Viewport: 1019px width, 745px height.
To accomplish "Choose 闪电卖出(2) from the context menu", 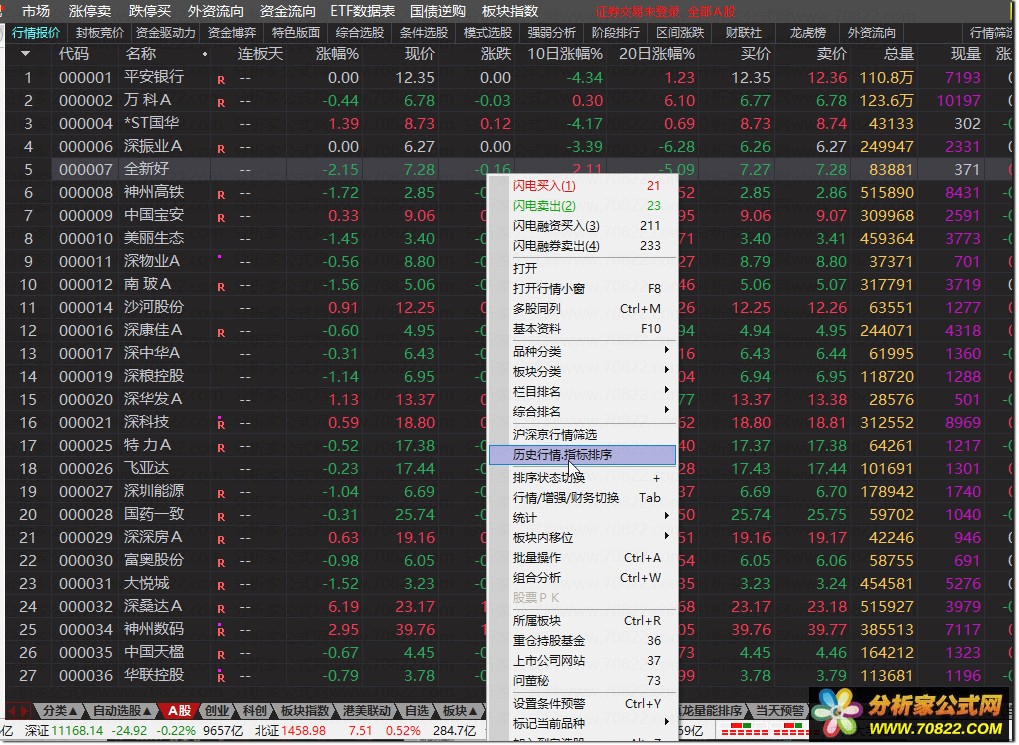I will pos(584,206).
